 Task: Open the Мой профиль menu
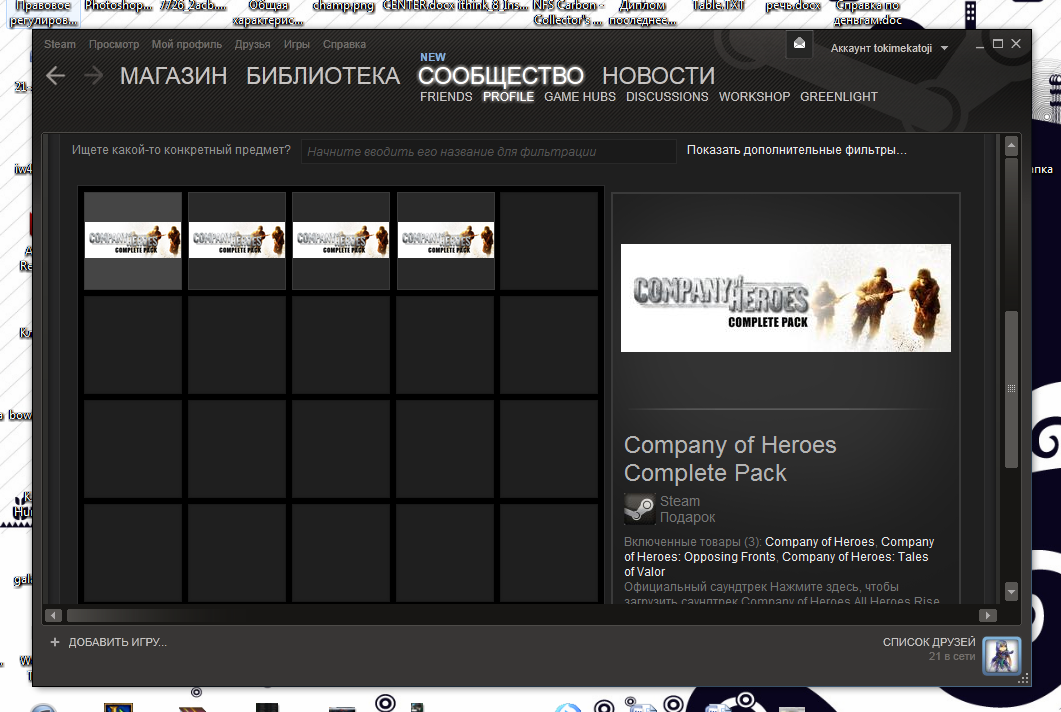pos(187,44)
